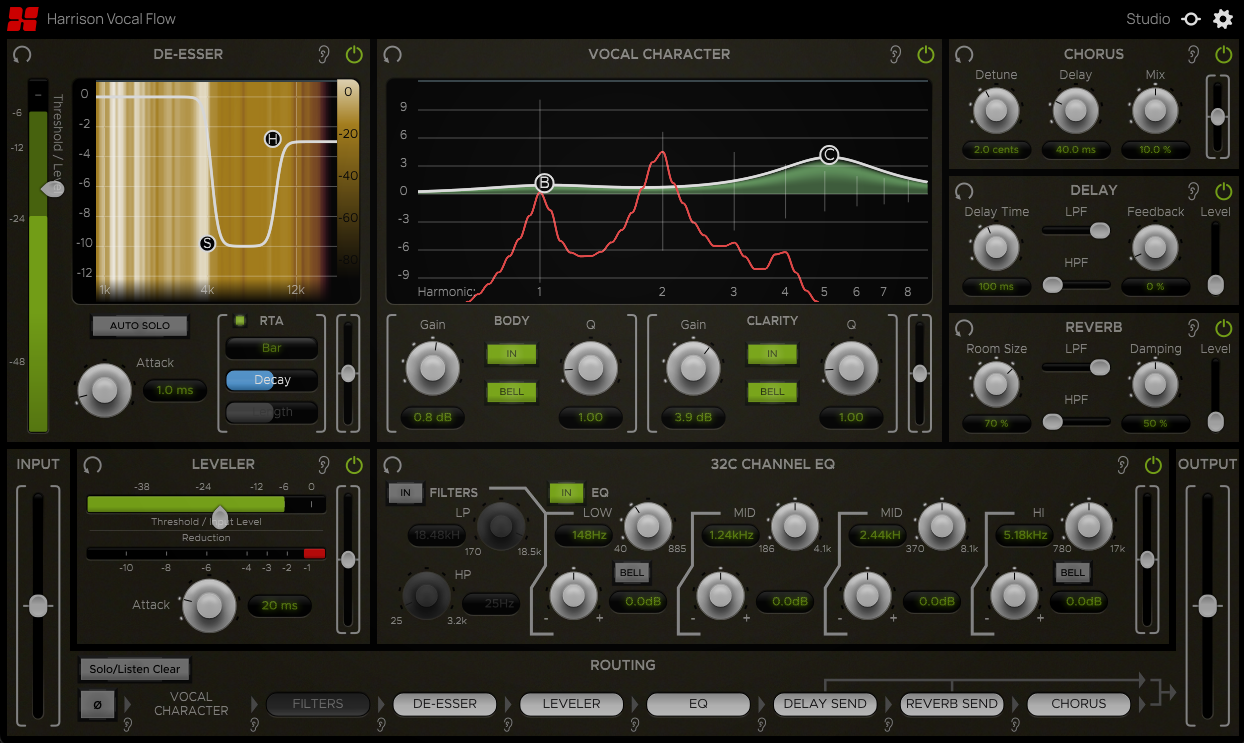Click the Clarity BELL button
1244x743 pixels.
(x=772, y=391)
